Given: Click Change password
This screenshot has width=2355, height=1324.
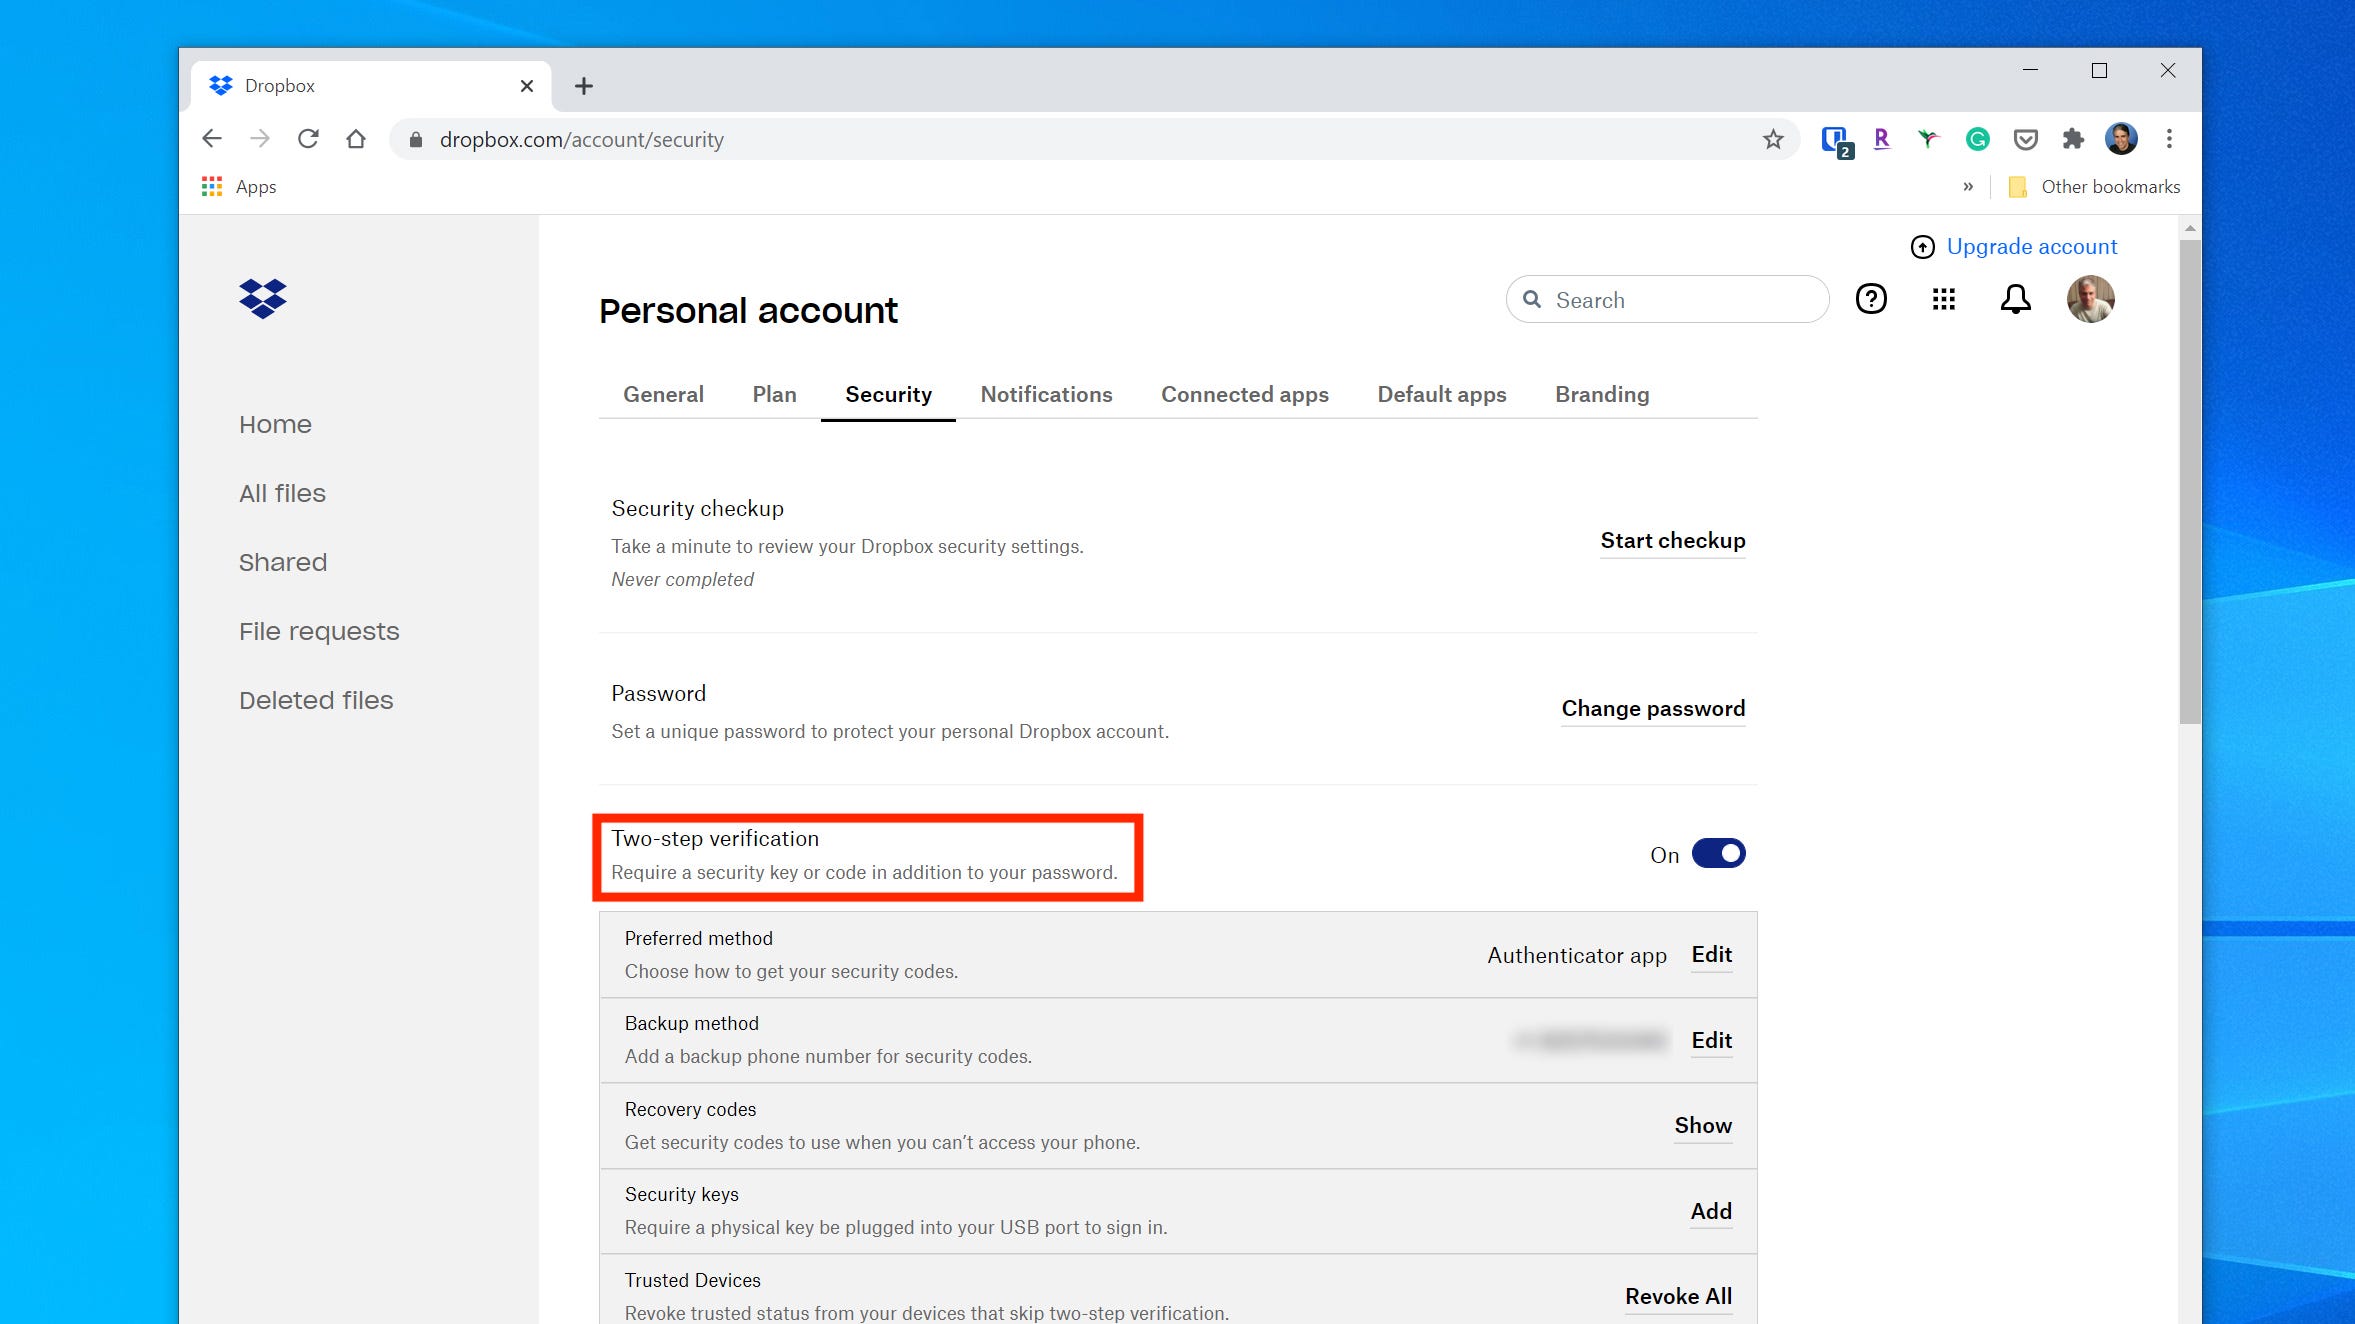Looking at the screenshot, I should pyautogui.click(x=1653, y=708).
